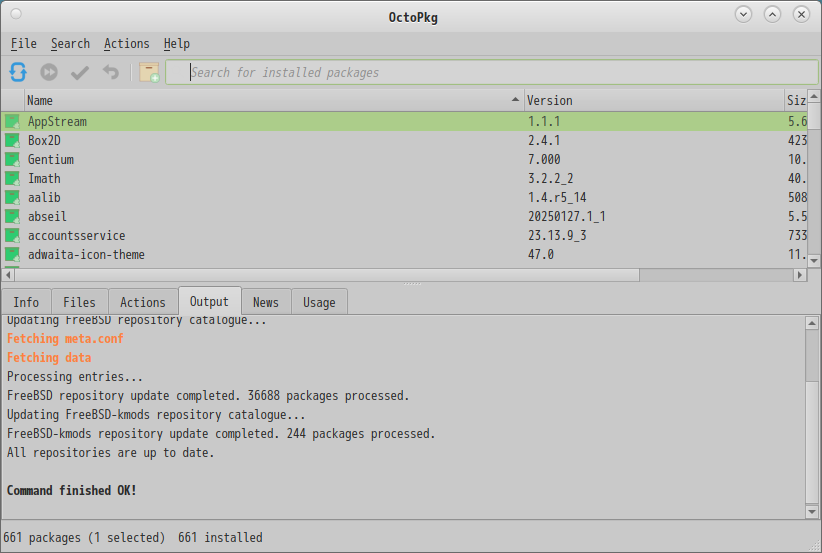Click the package icon beside abseil
822x553 pixels.
(12, 216)
